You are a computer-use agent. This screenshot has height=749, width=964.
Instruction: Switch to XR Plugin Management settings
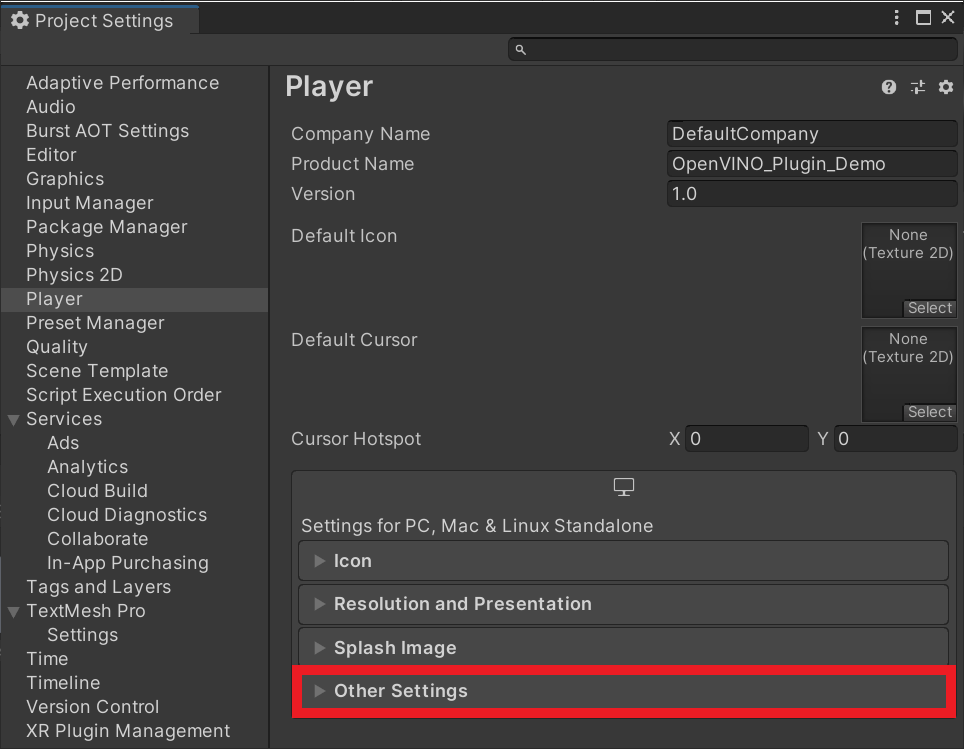pos(128,731)
